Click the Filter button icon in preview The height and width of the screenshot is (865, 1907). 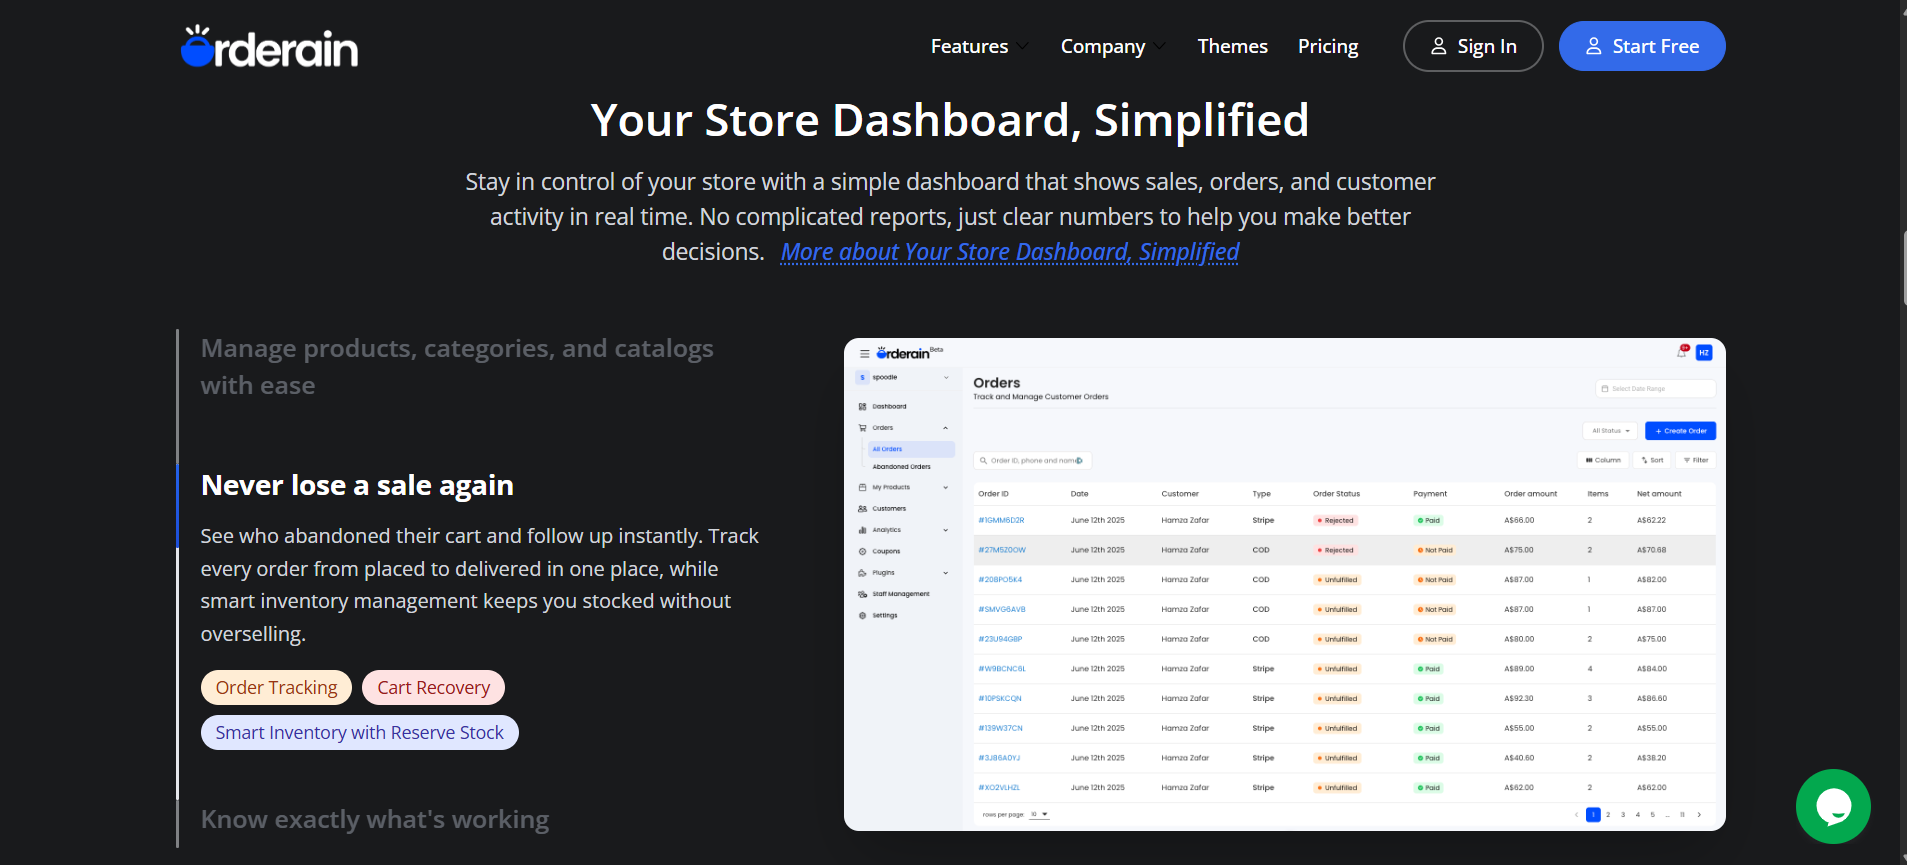1686,460
